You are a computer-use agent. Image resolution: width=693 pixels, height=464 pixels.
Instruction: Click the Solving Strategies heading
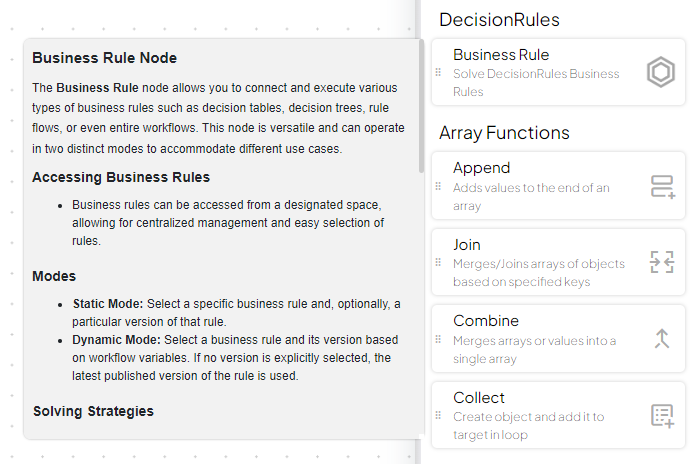(93, 411)
